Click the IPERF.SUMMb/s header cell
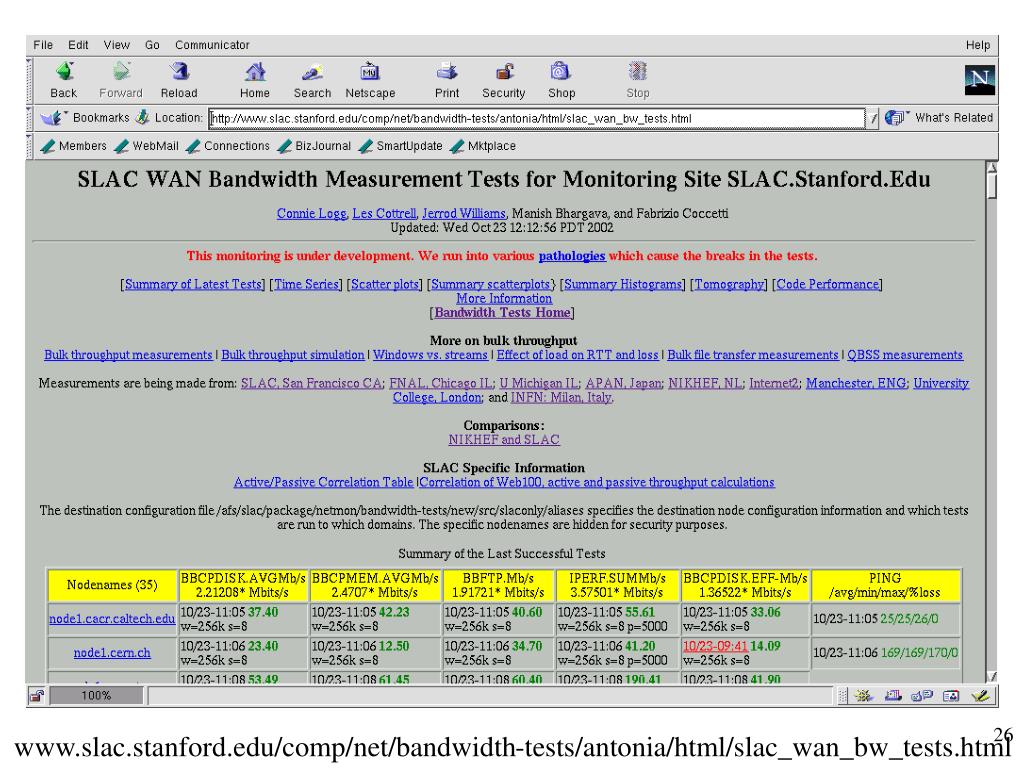This screenshot has width=1024, height=768. [617, 586]
